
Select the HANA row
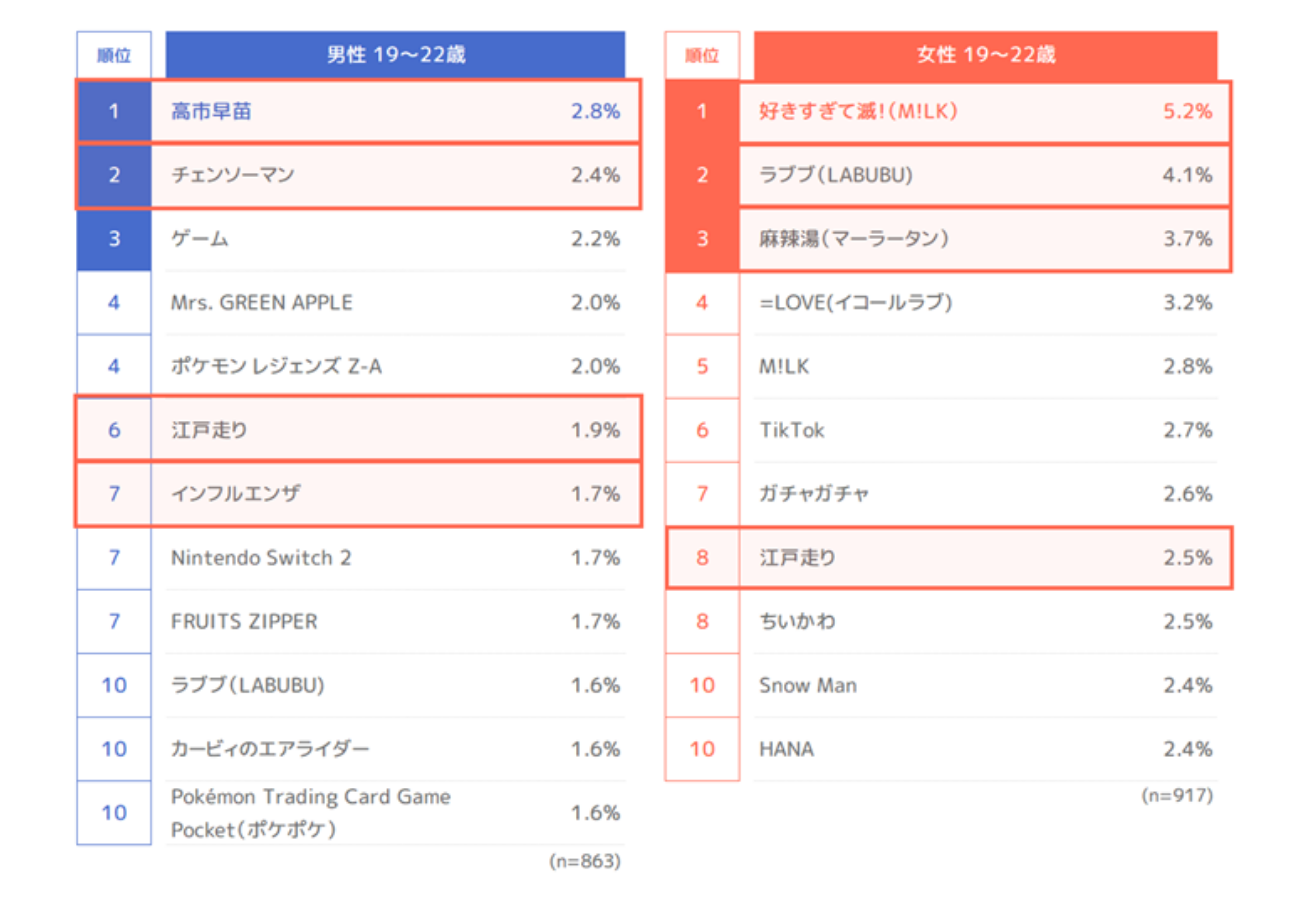coord(786,749)
